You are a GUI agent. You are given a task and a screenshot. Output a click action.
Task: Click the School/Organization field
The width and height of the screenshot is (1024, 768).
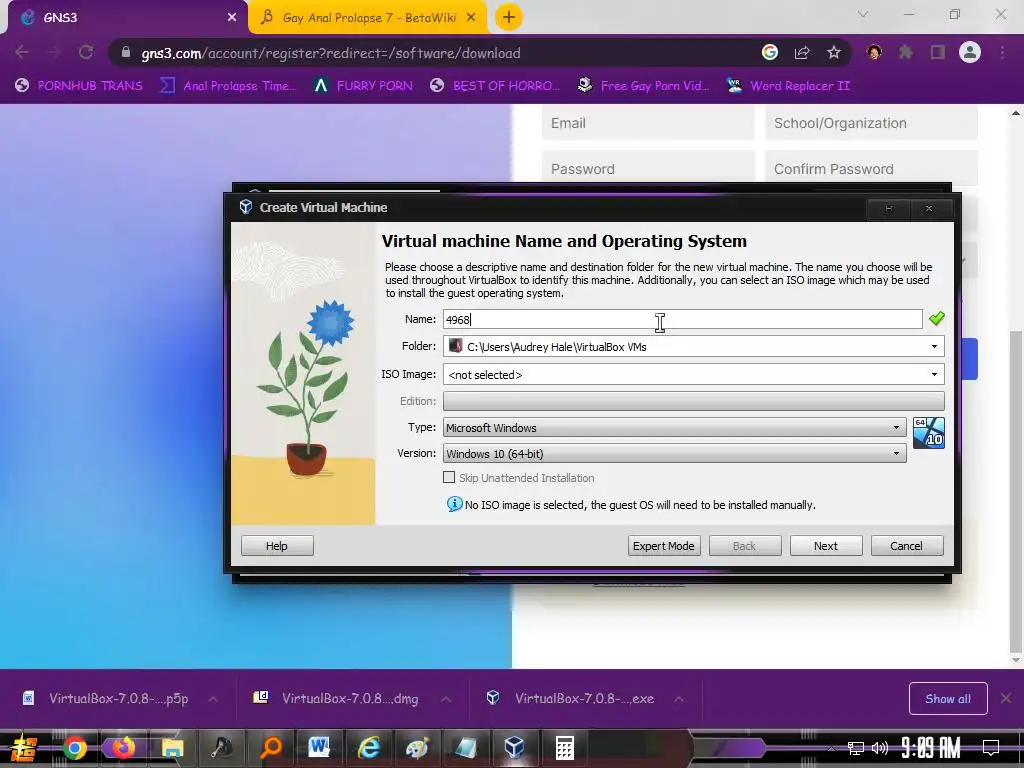click(x=871, y=123)
